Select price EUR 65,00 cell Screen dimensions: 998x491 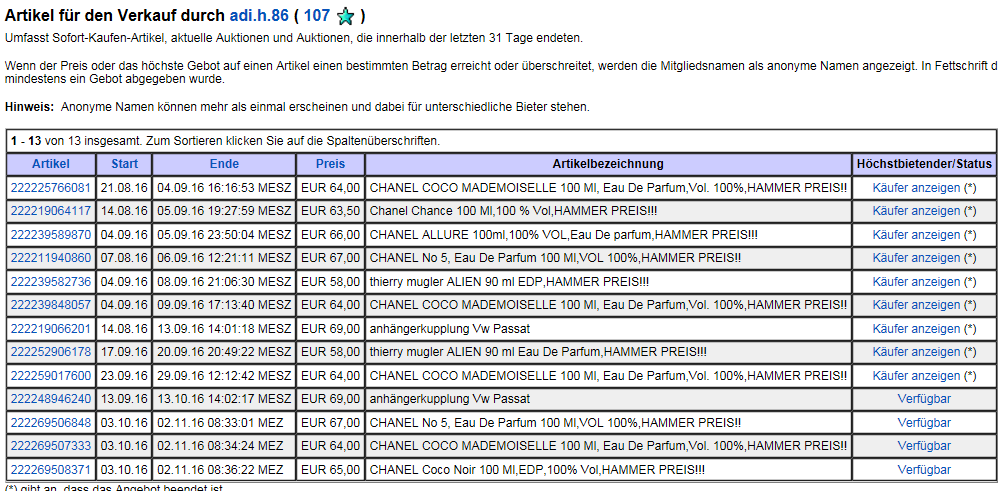point(330,470)
